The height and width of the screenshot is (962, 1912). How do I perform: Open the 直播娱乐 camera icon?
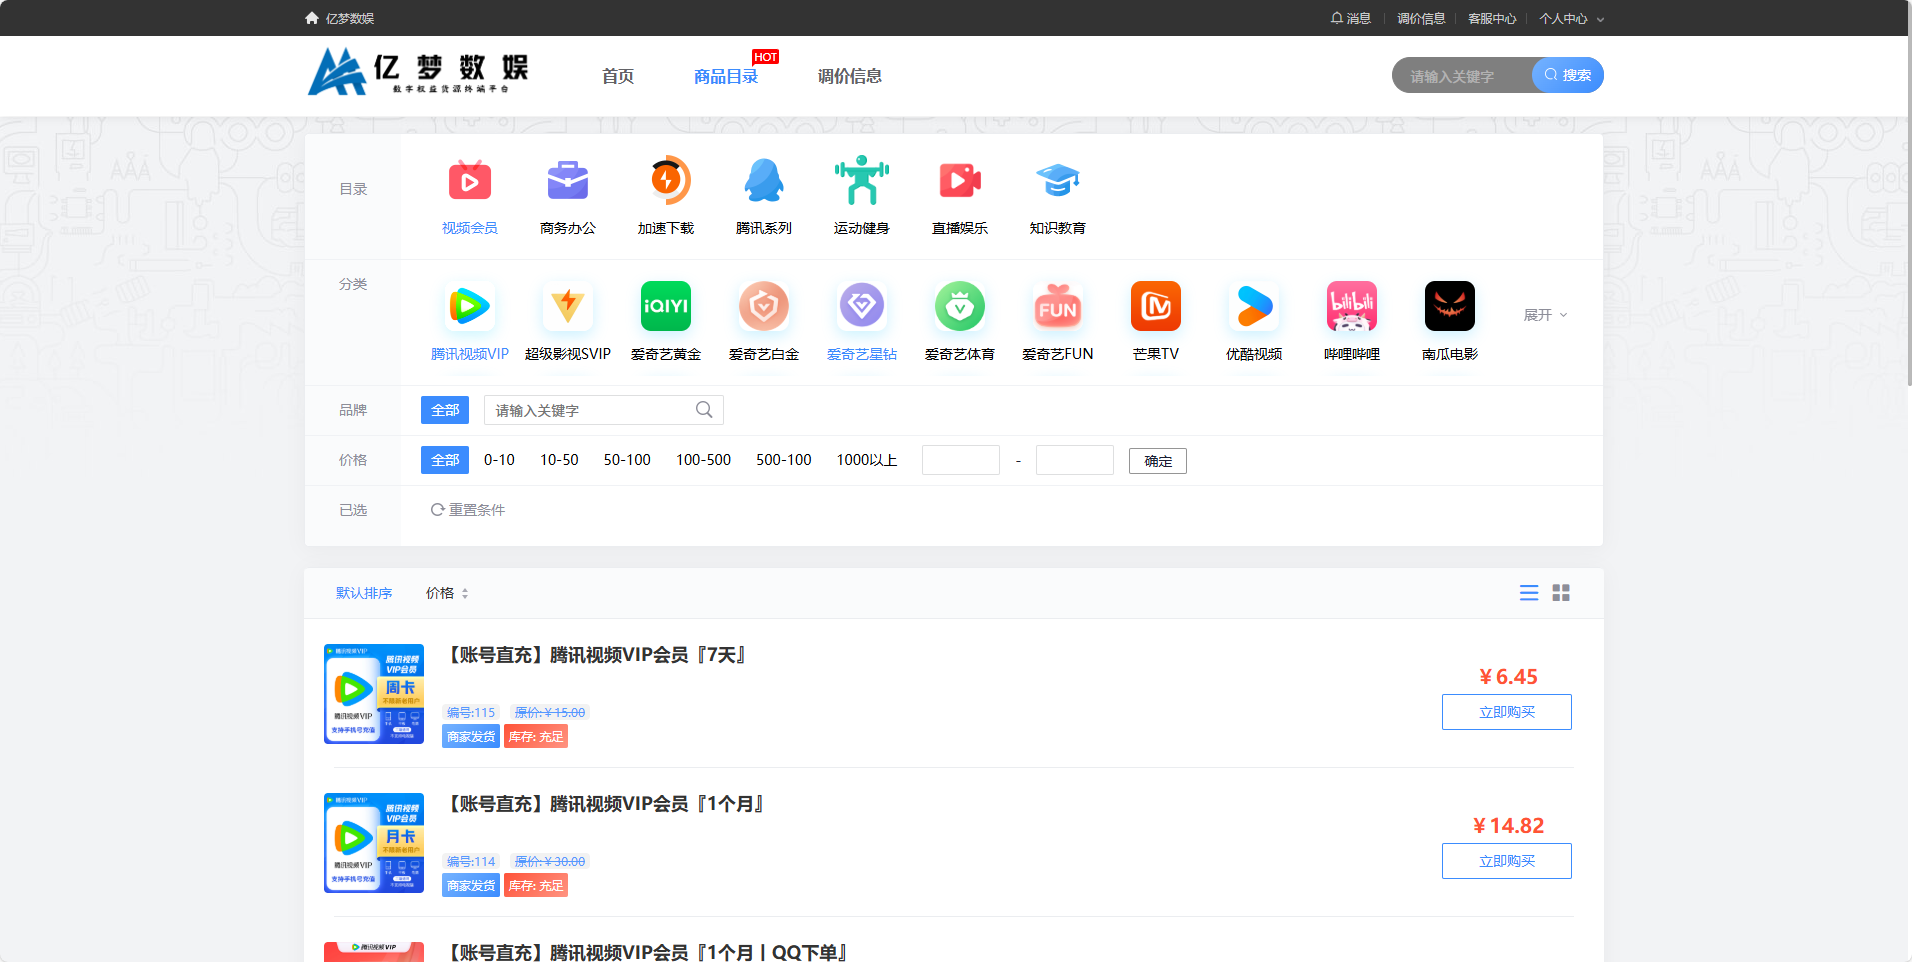point(960,181)
